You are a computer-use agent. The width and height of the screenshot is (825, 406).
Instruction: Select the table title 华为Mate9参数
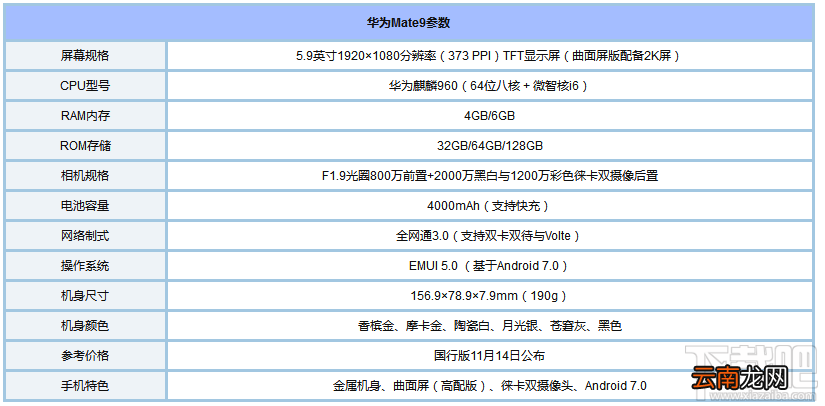(x=408, y=24)
